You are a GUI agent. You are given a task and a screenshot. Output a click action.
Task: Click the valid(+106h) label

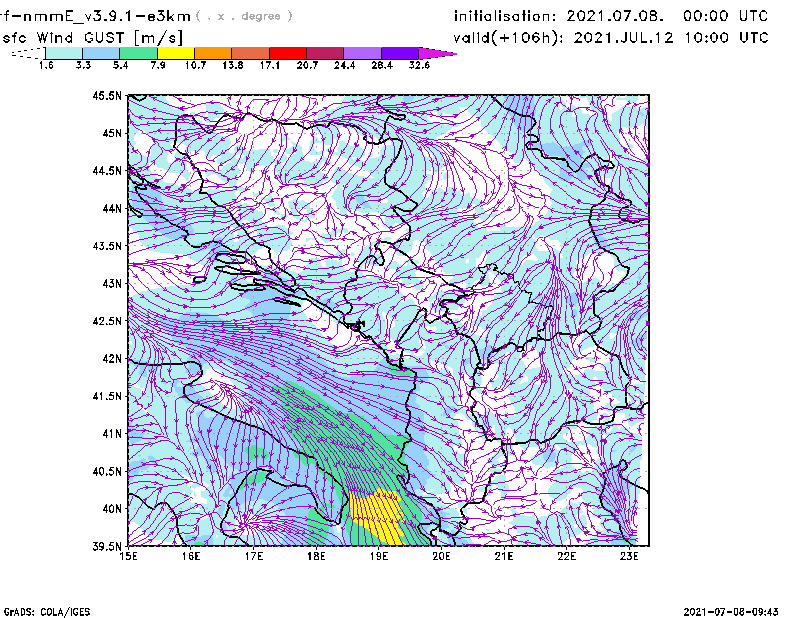pyautogui.click(x=511, y=38)
